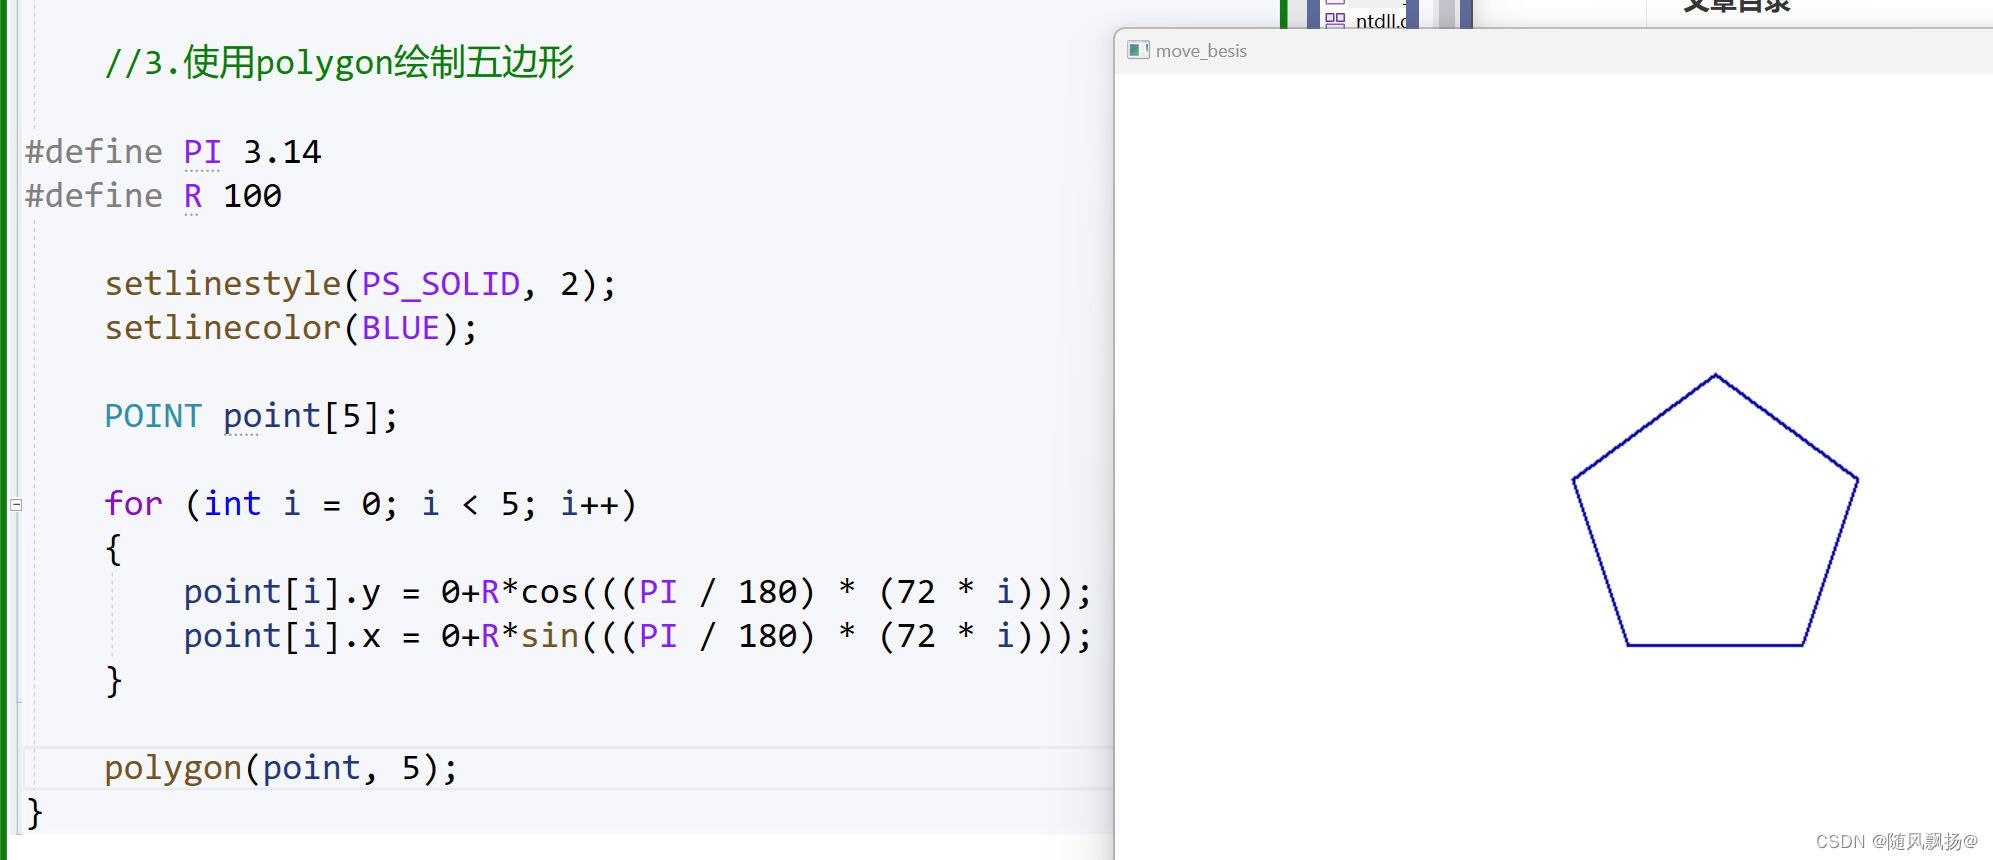The image size is (1993, 860).
Task: Click the setlinestyle(PS_SOLID, 2) line
Action: 360,284
